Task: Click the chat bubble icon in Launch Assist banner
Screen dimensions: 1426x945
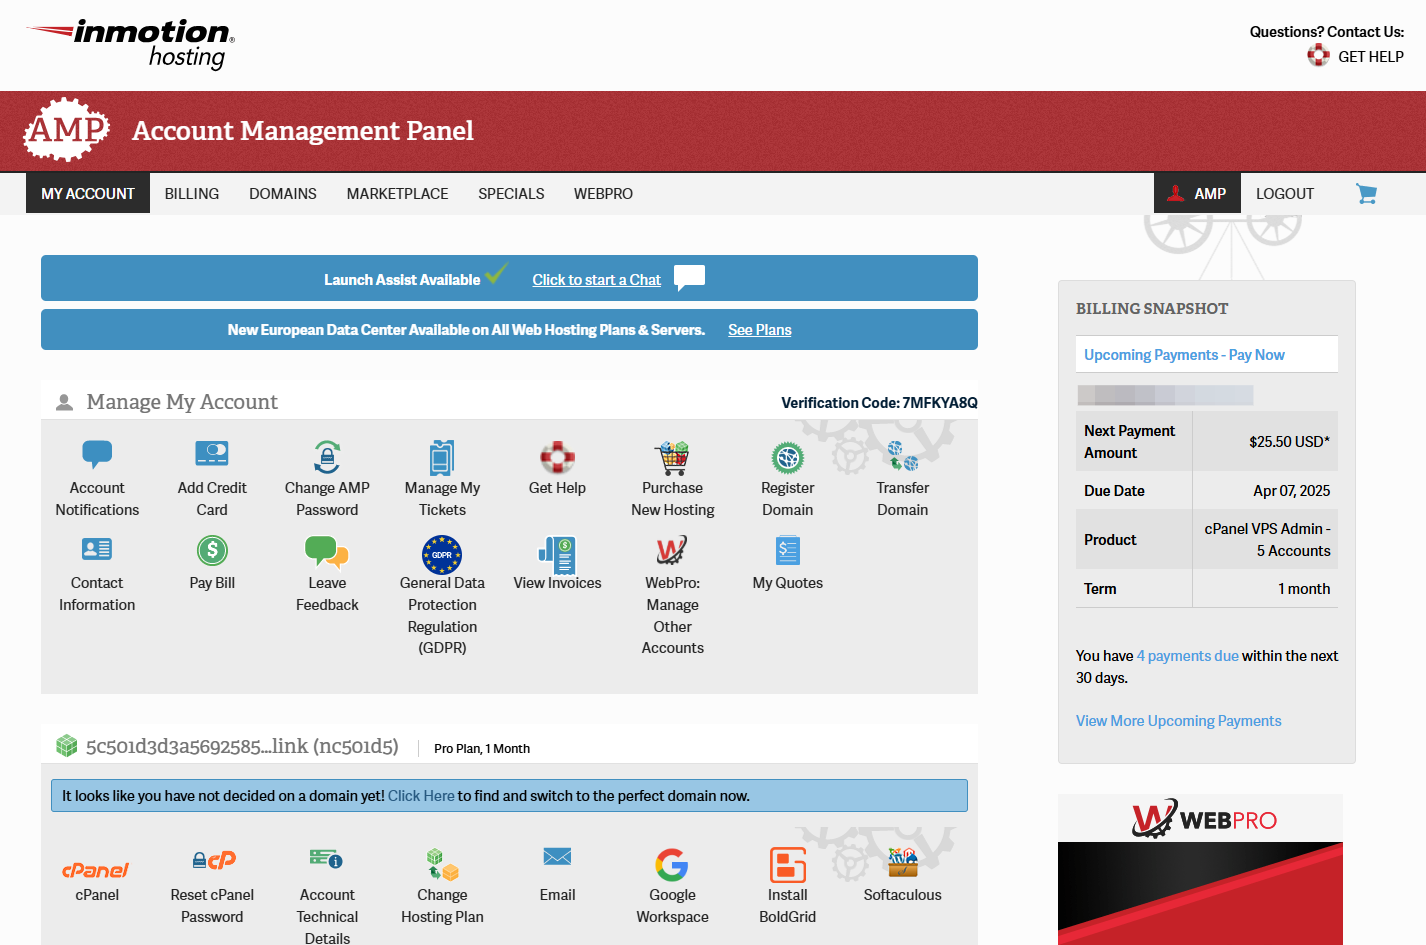Action: (x=689, y=277)
